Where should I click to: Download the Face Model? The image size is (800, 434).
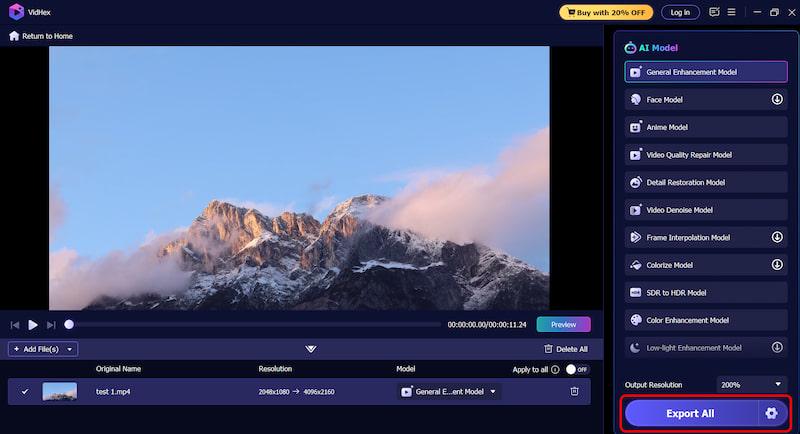pos(777,99)
